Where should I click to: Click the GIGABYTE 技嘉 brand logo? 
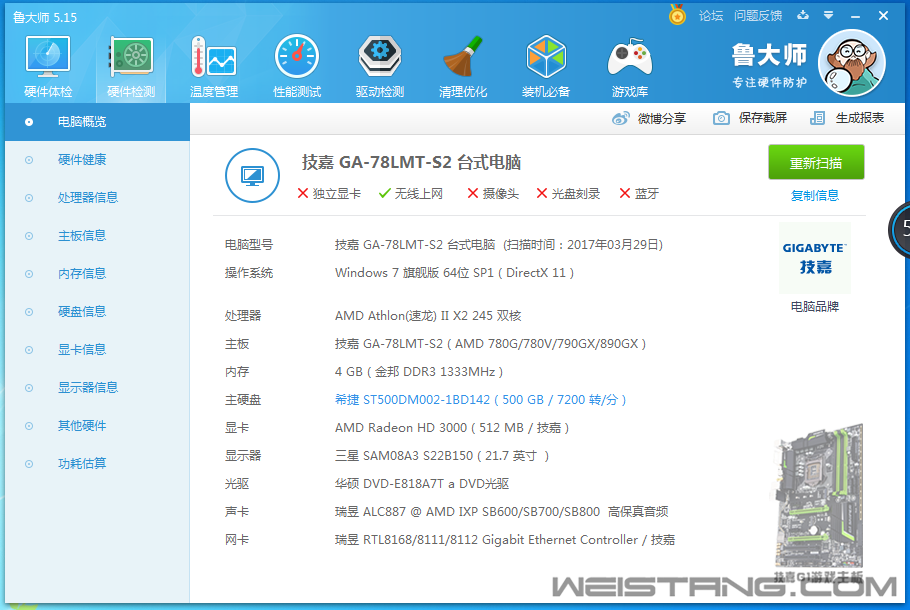click(x=815, y=258)
